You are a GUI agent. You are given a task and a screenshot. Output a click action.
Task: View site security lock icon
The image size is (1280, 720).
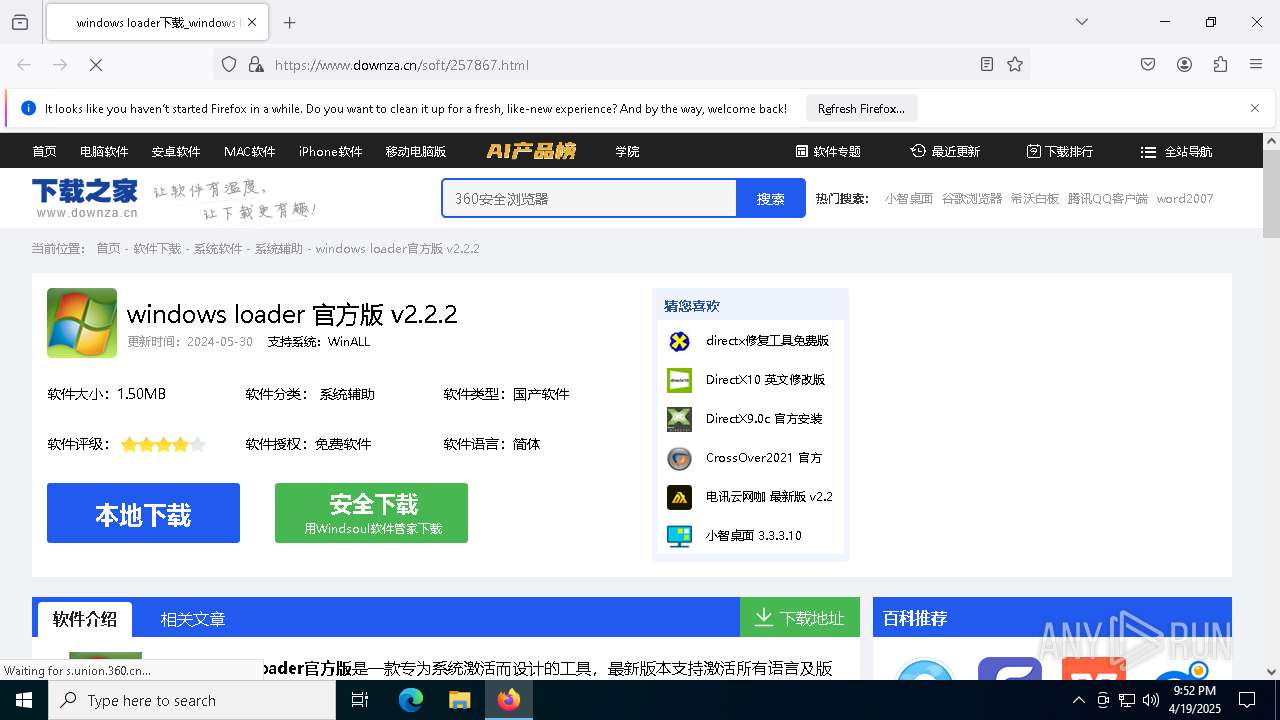[256, 64]
